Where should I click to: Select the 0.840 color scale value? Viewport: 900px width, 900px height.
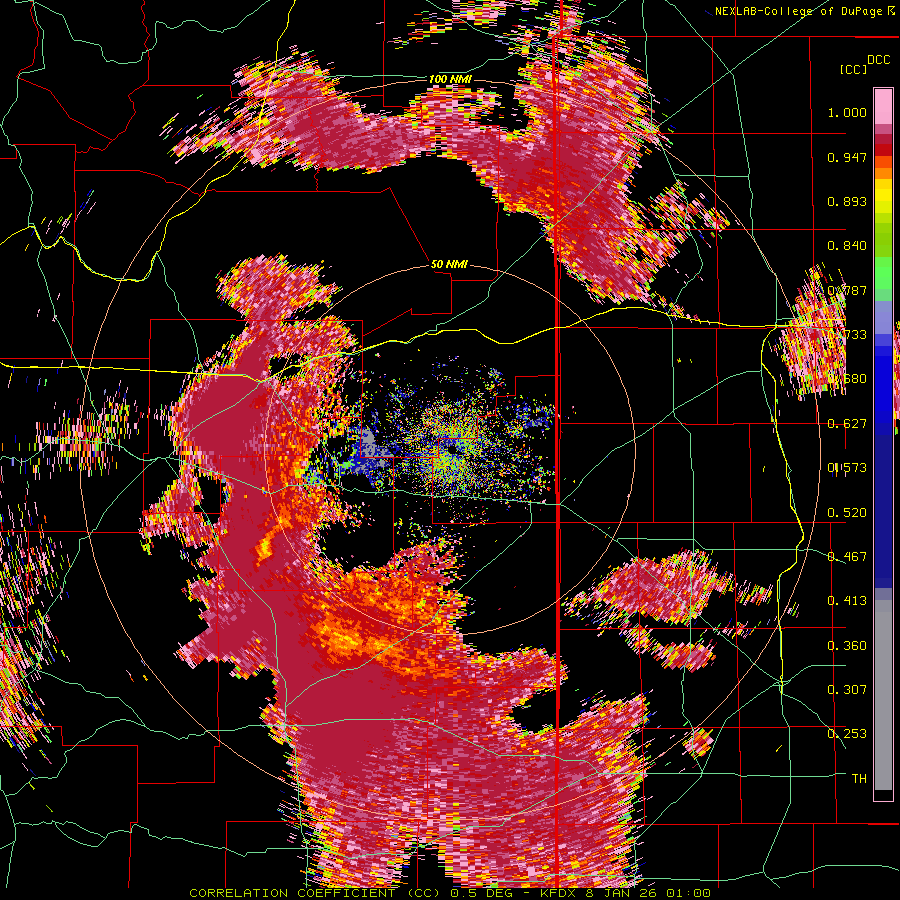[847, 246]
